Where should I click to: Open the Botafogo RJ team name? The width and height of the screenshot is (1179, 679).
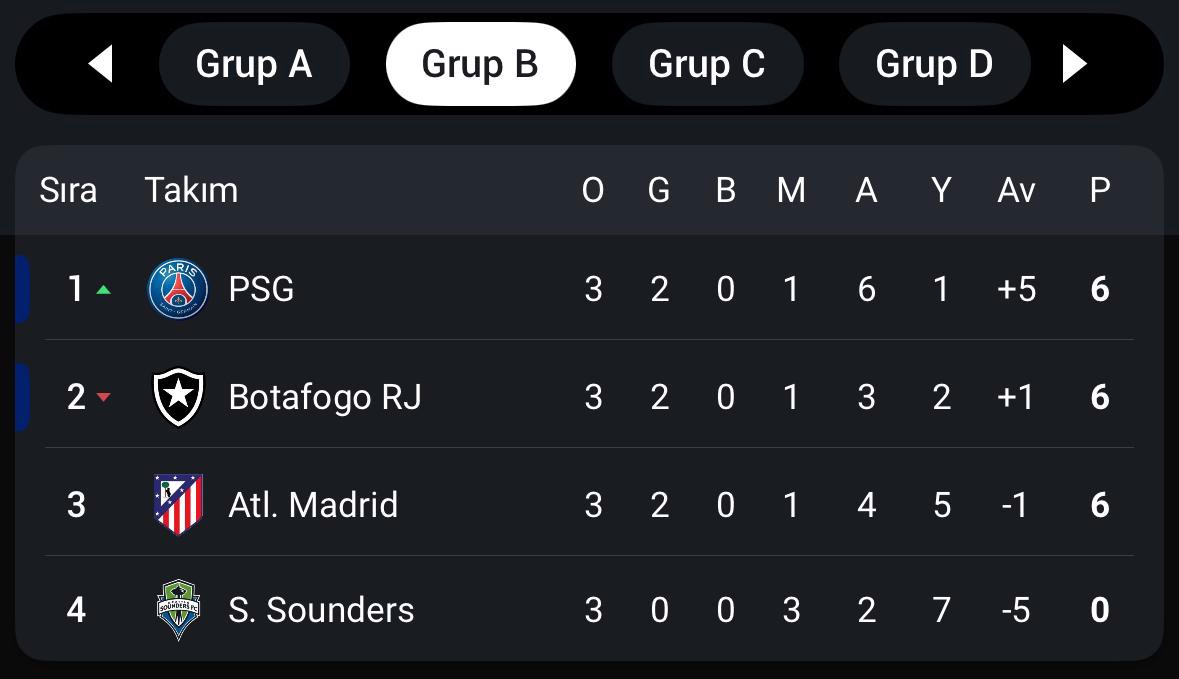click(x=325, y=398)
